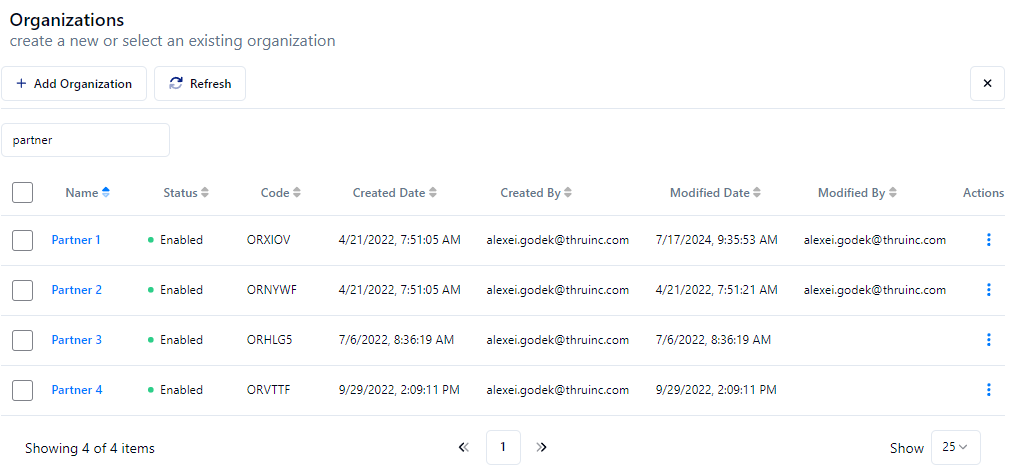Screen dimensions: 1018x472
Task: Check the Partner 1 row checkbox
Action: click(23, 240)
